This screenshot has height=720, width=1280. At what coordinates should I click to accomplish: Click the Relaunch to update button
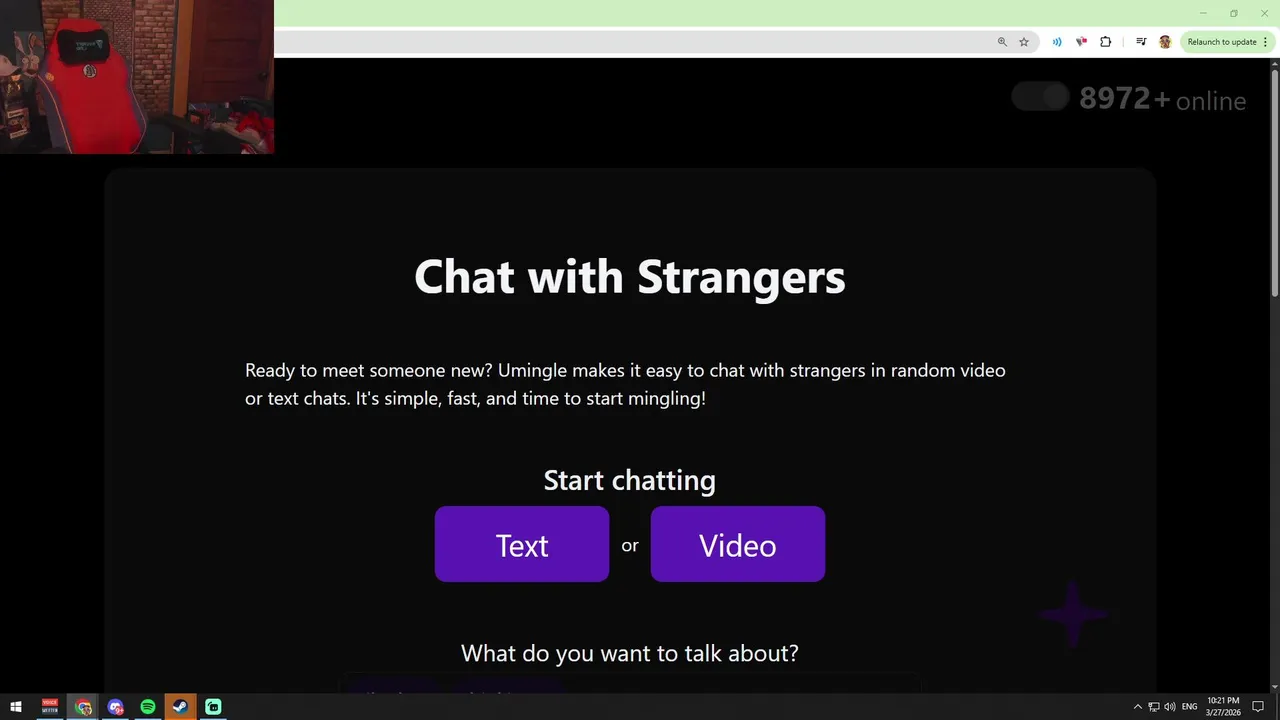pyautogui.click(x=1222, y=42)
